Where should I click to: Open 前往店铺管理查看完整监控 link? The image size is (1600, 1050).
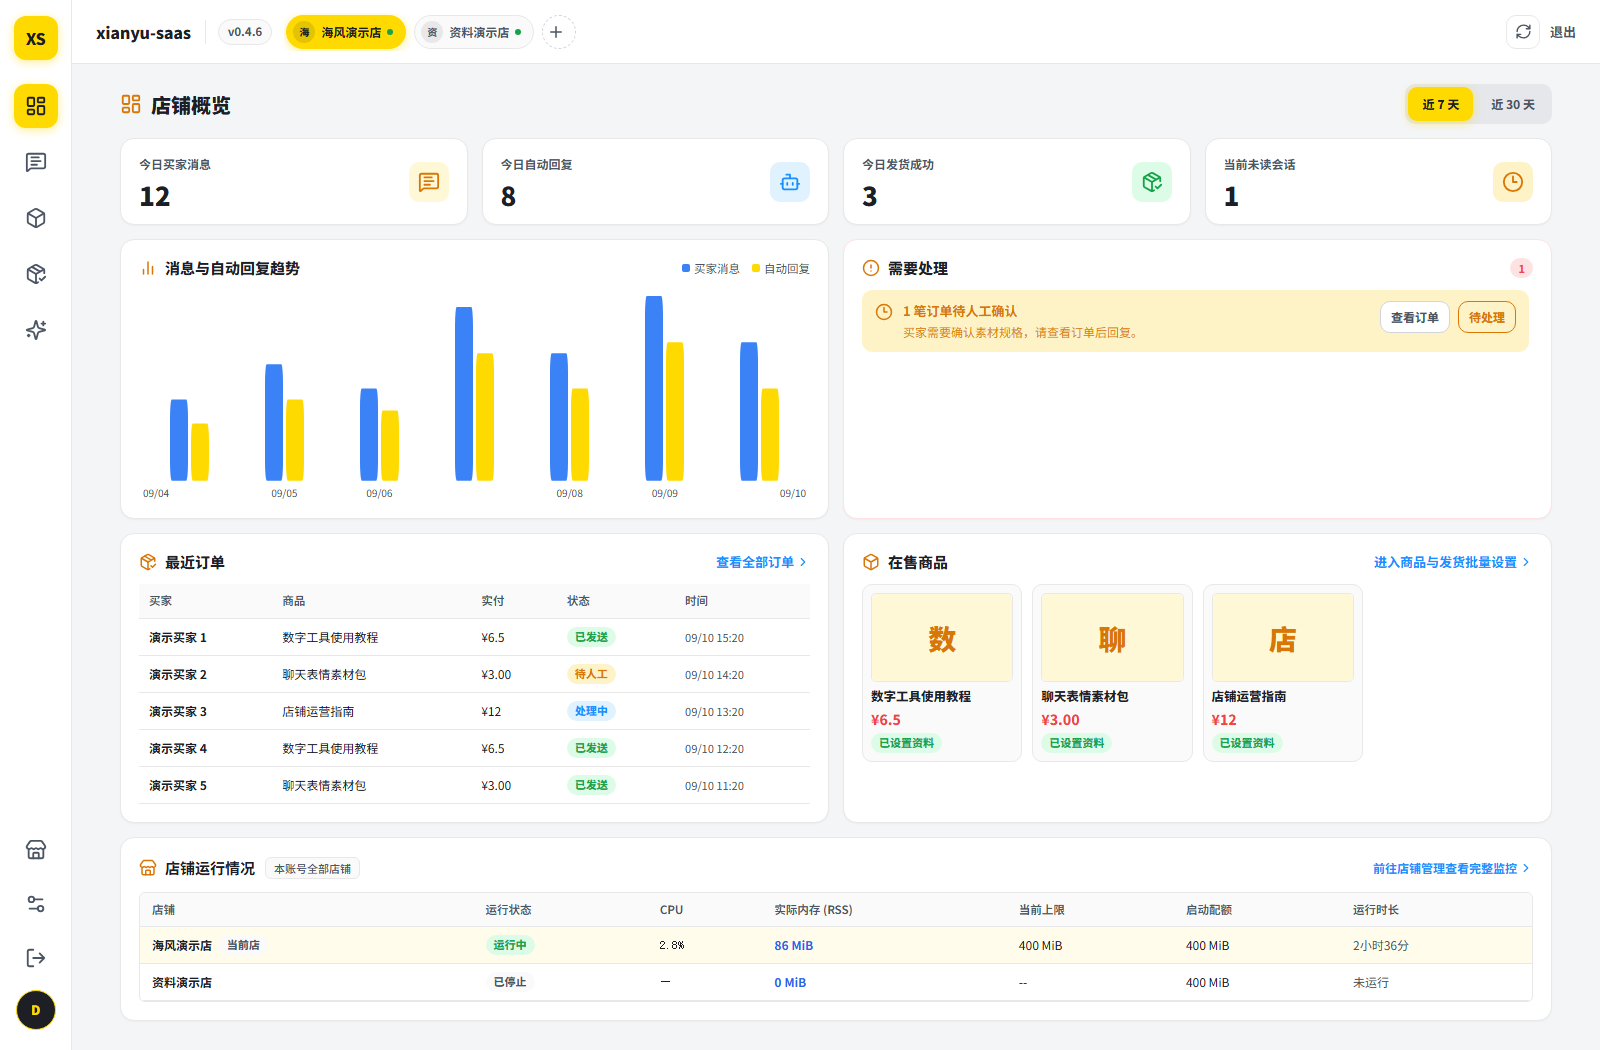coord(1451,868)
